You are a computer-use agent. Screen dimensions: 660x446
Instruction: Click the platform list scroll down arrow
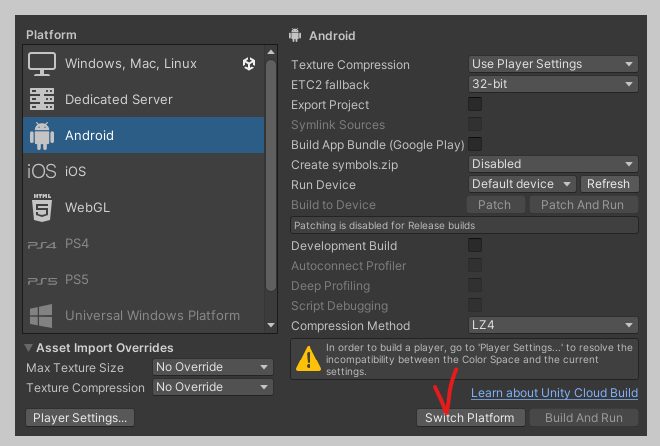[x=271, y=325]
